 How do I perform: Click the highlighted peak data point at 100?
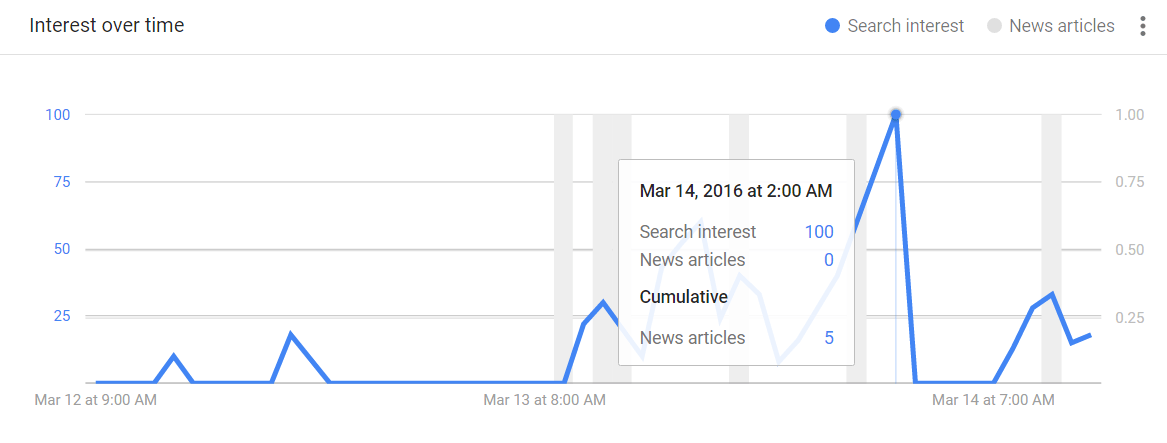pos(896,114)
